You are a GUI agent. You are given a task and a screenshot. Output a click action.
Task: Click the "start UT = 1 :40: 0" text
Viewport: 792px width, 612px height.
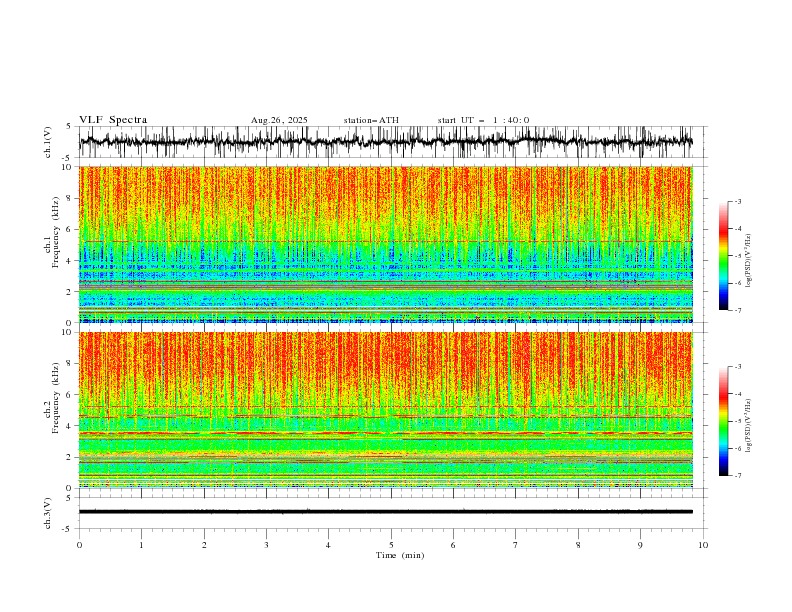pyautogui.click(x=483, y=120)
